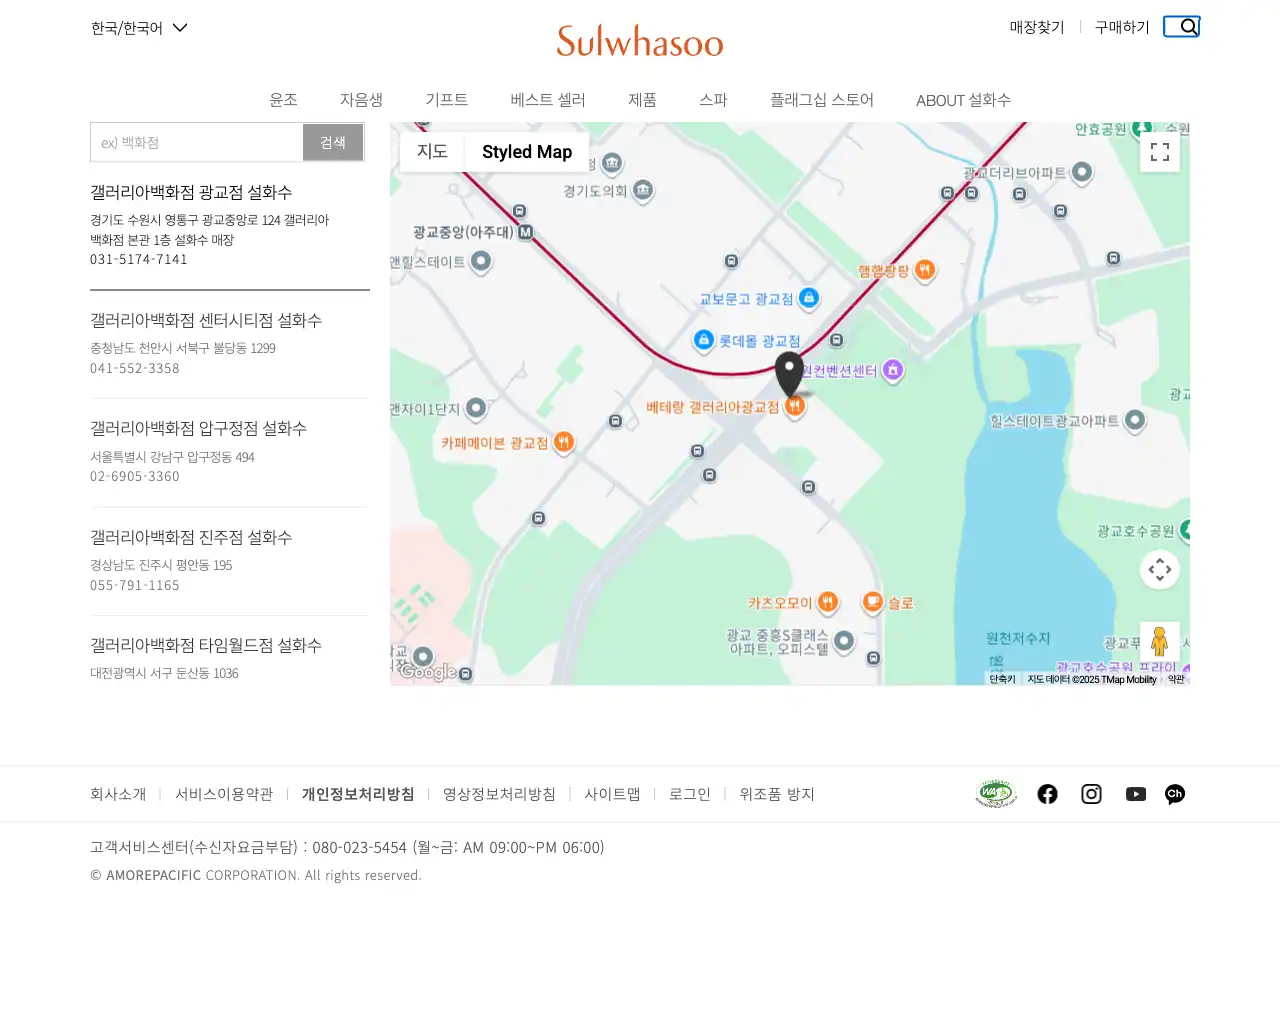Switch map to Styled Map view
Screen dimensions: 1280x1024
(x=527, y=152)
